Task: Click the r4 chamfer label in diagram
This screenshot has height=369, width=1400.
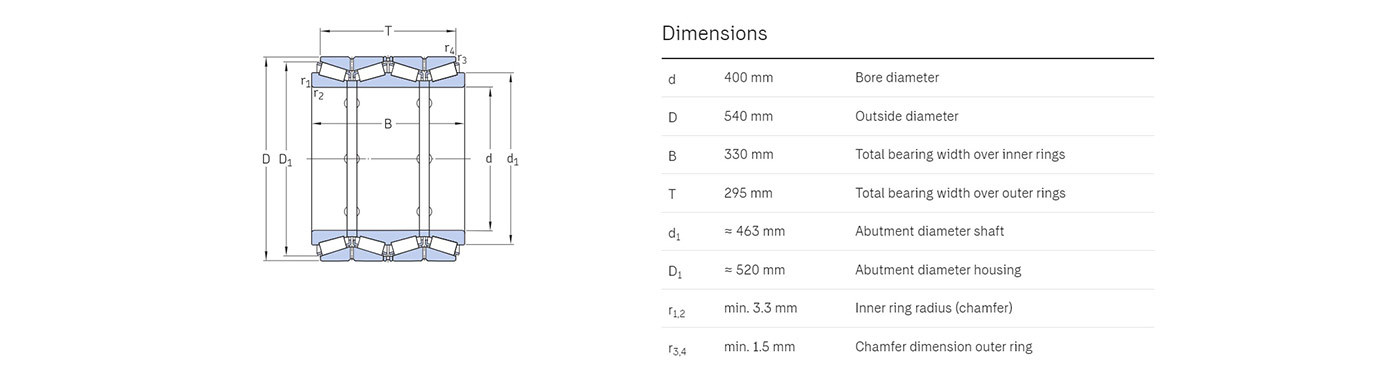Action: pyautogui.click(x=450, y=49)
